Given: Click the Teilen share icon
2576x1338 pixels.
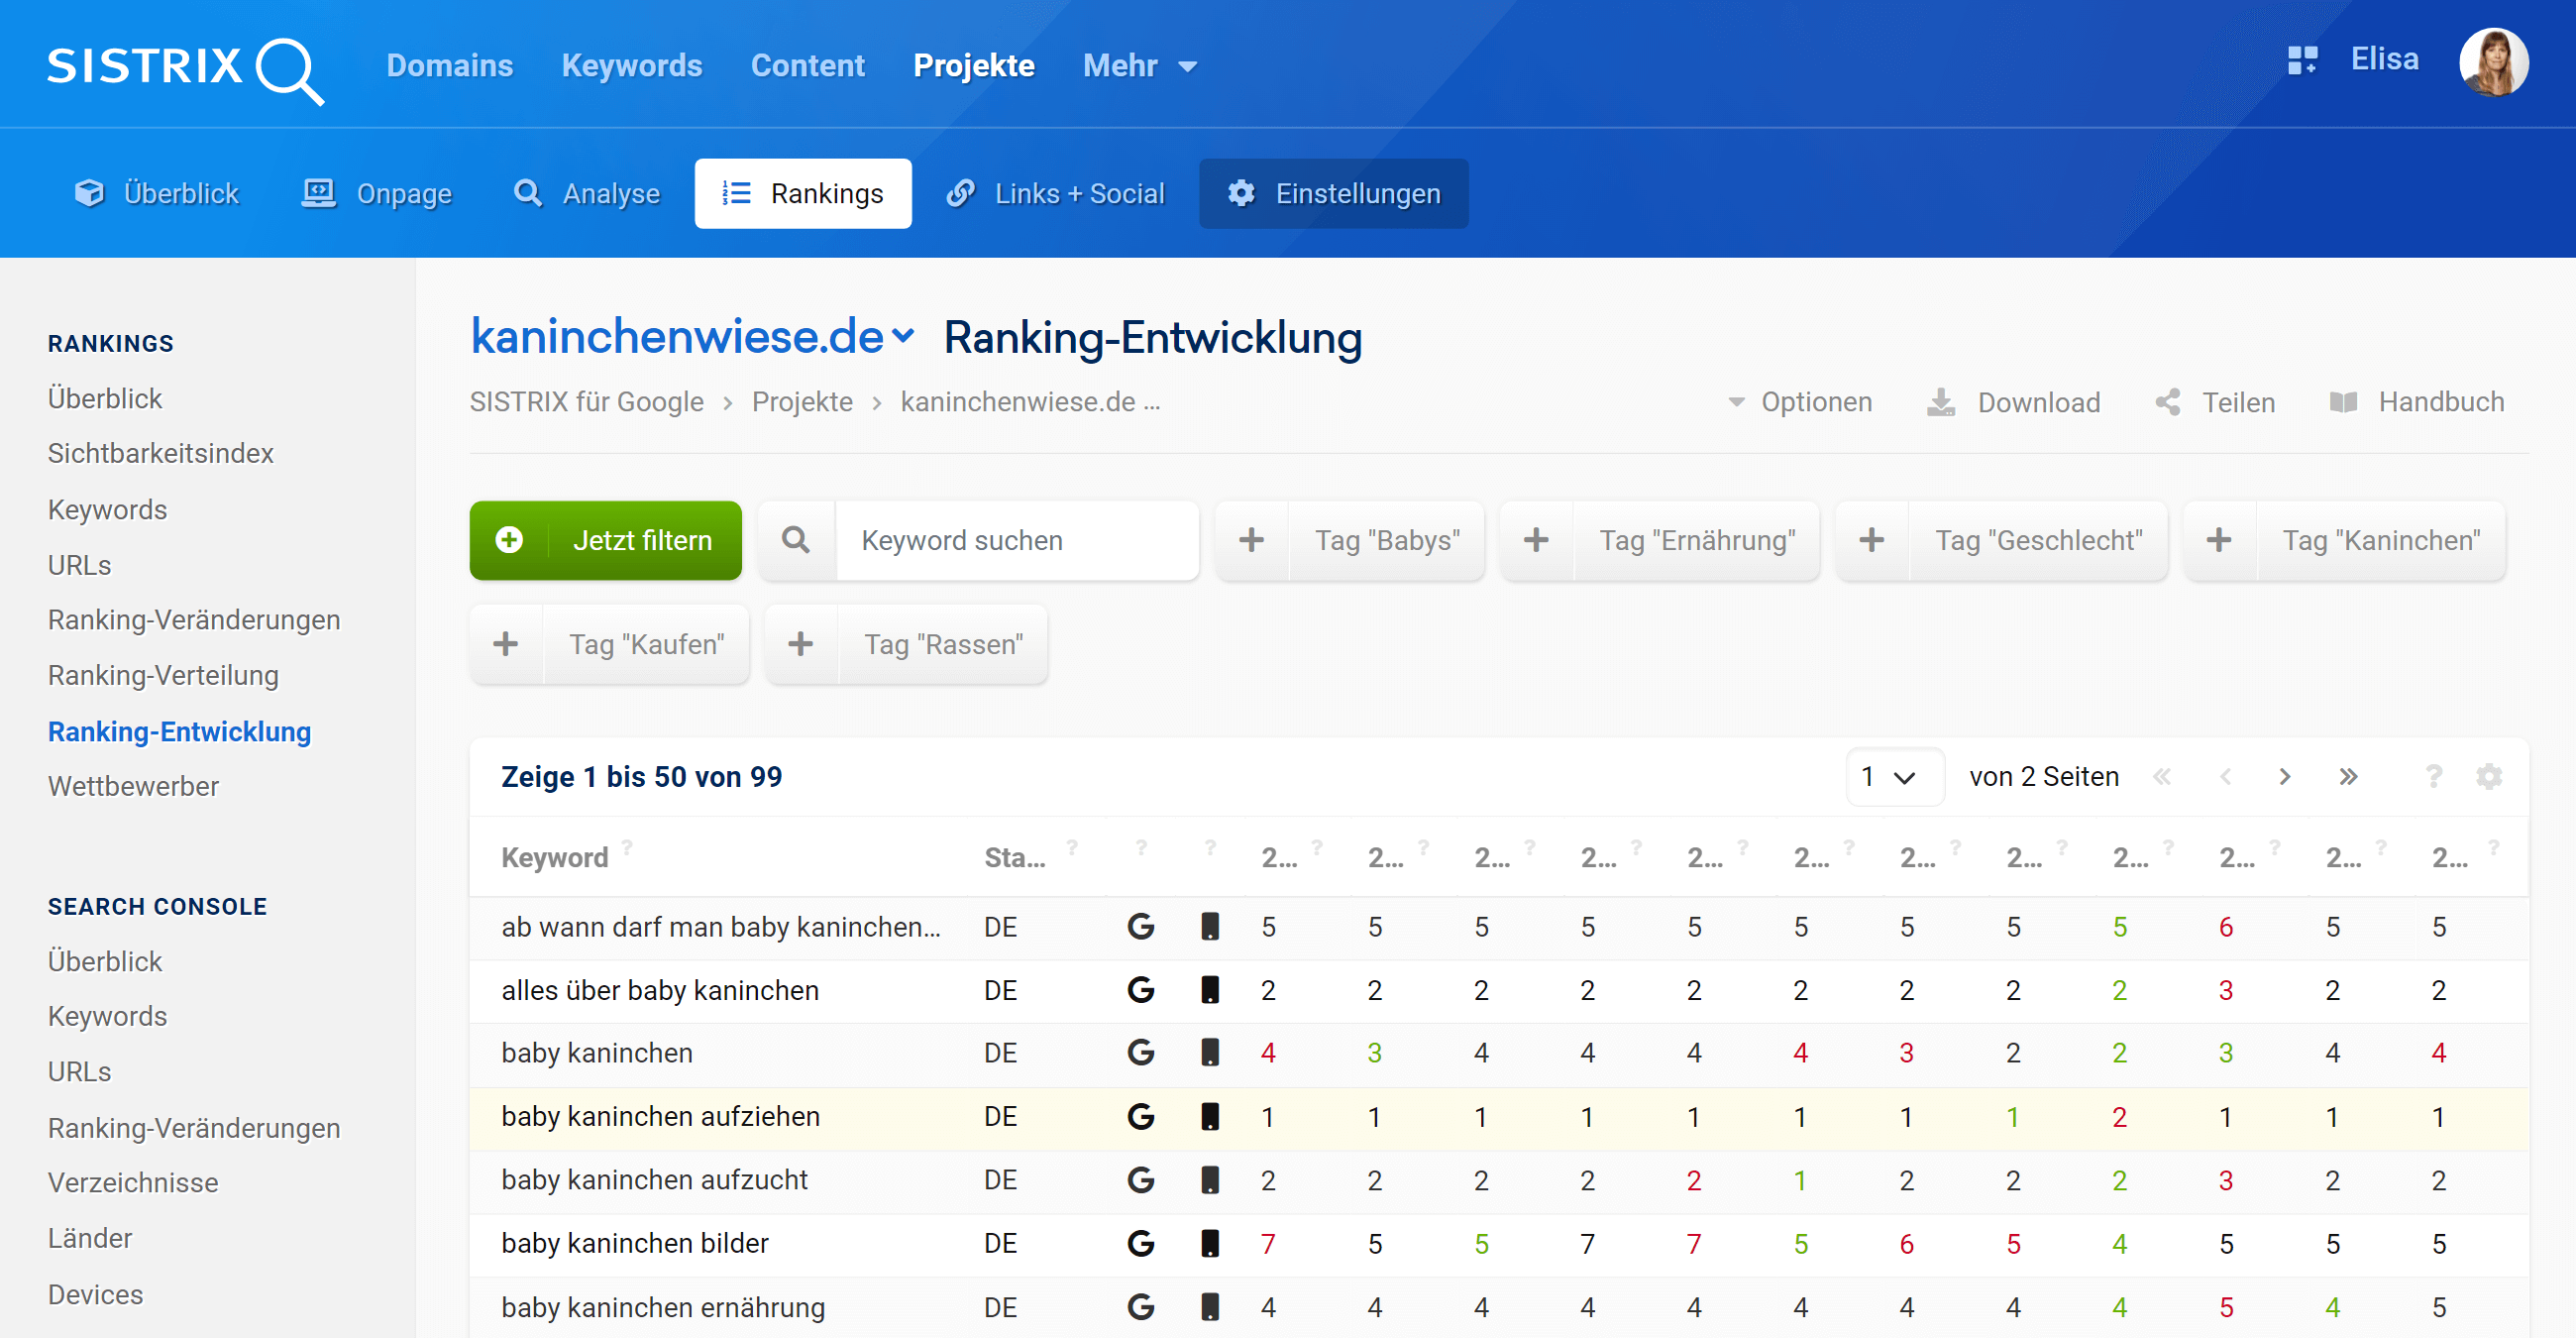Looking at the screenshot, I should pos(2167,402).
